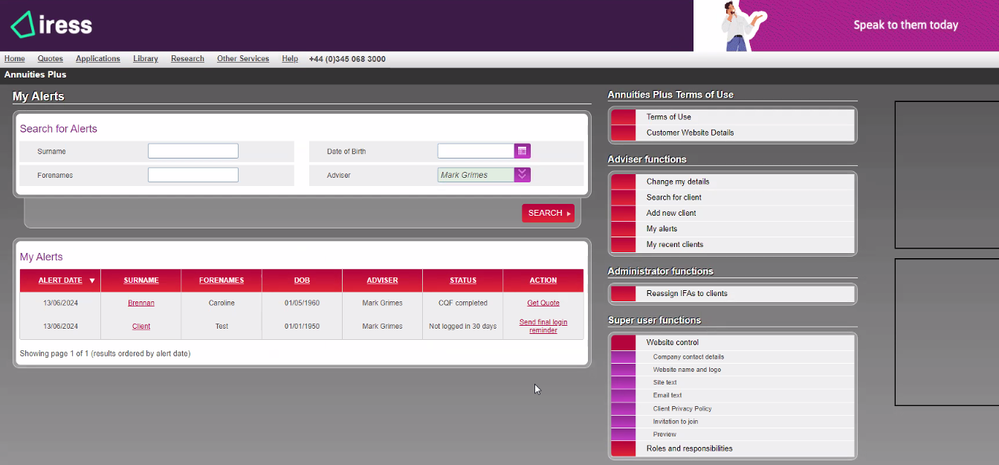This screenshot has height=465, width=999.
Task: Sort by Adviser column header
Action: pyautogui.click(x=382, y=280)
